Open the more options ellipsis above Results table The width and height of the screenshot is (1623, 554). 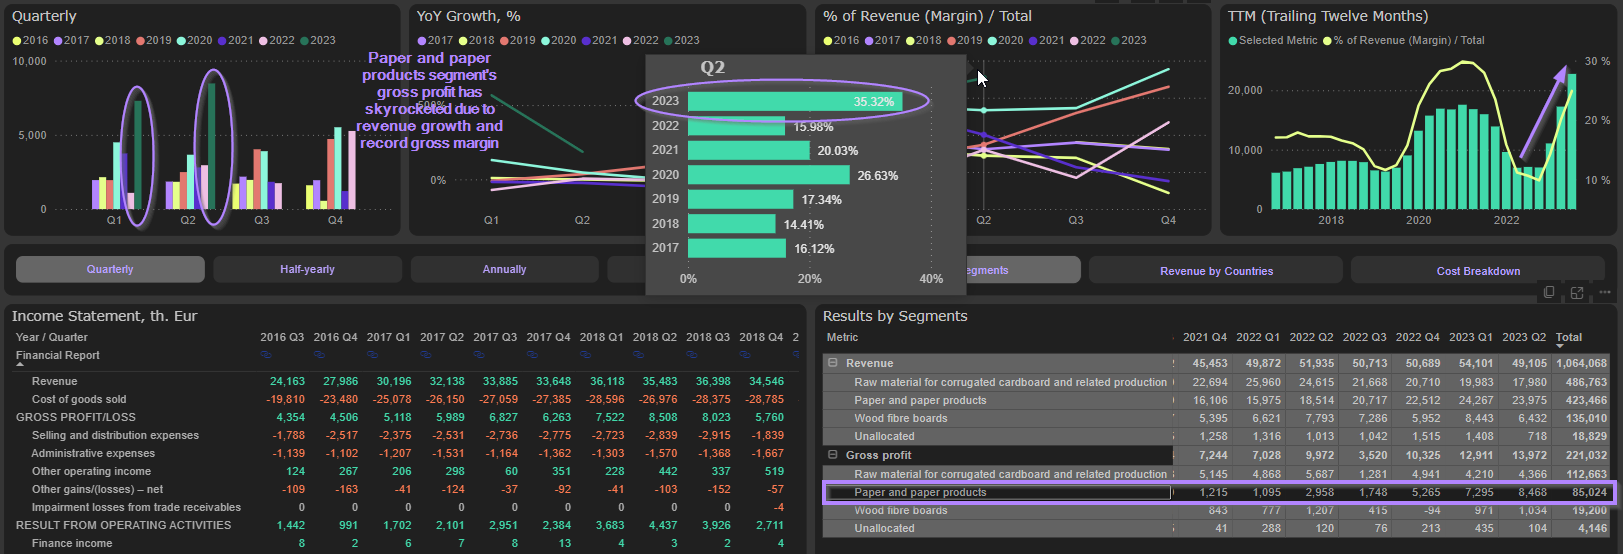[1605, 292]
